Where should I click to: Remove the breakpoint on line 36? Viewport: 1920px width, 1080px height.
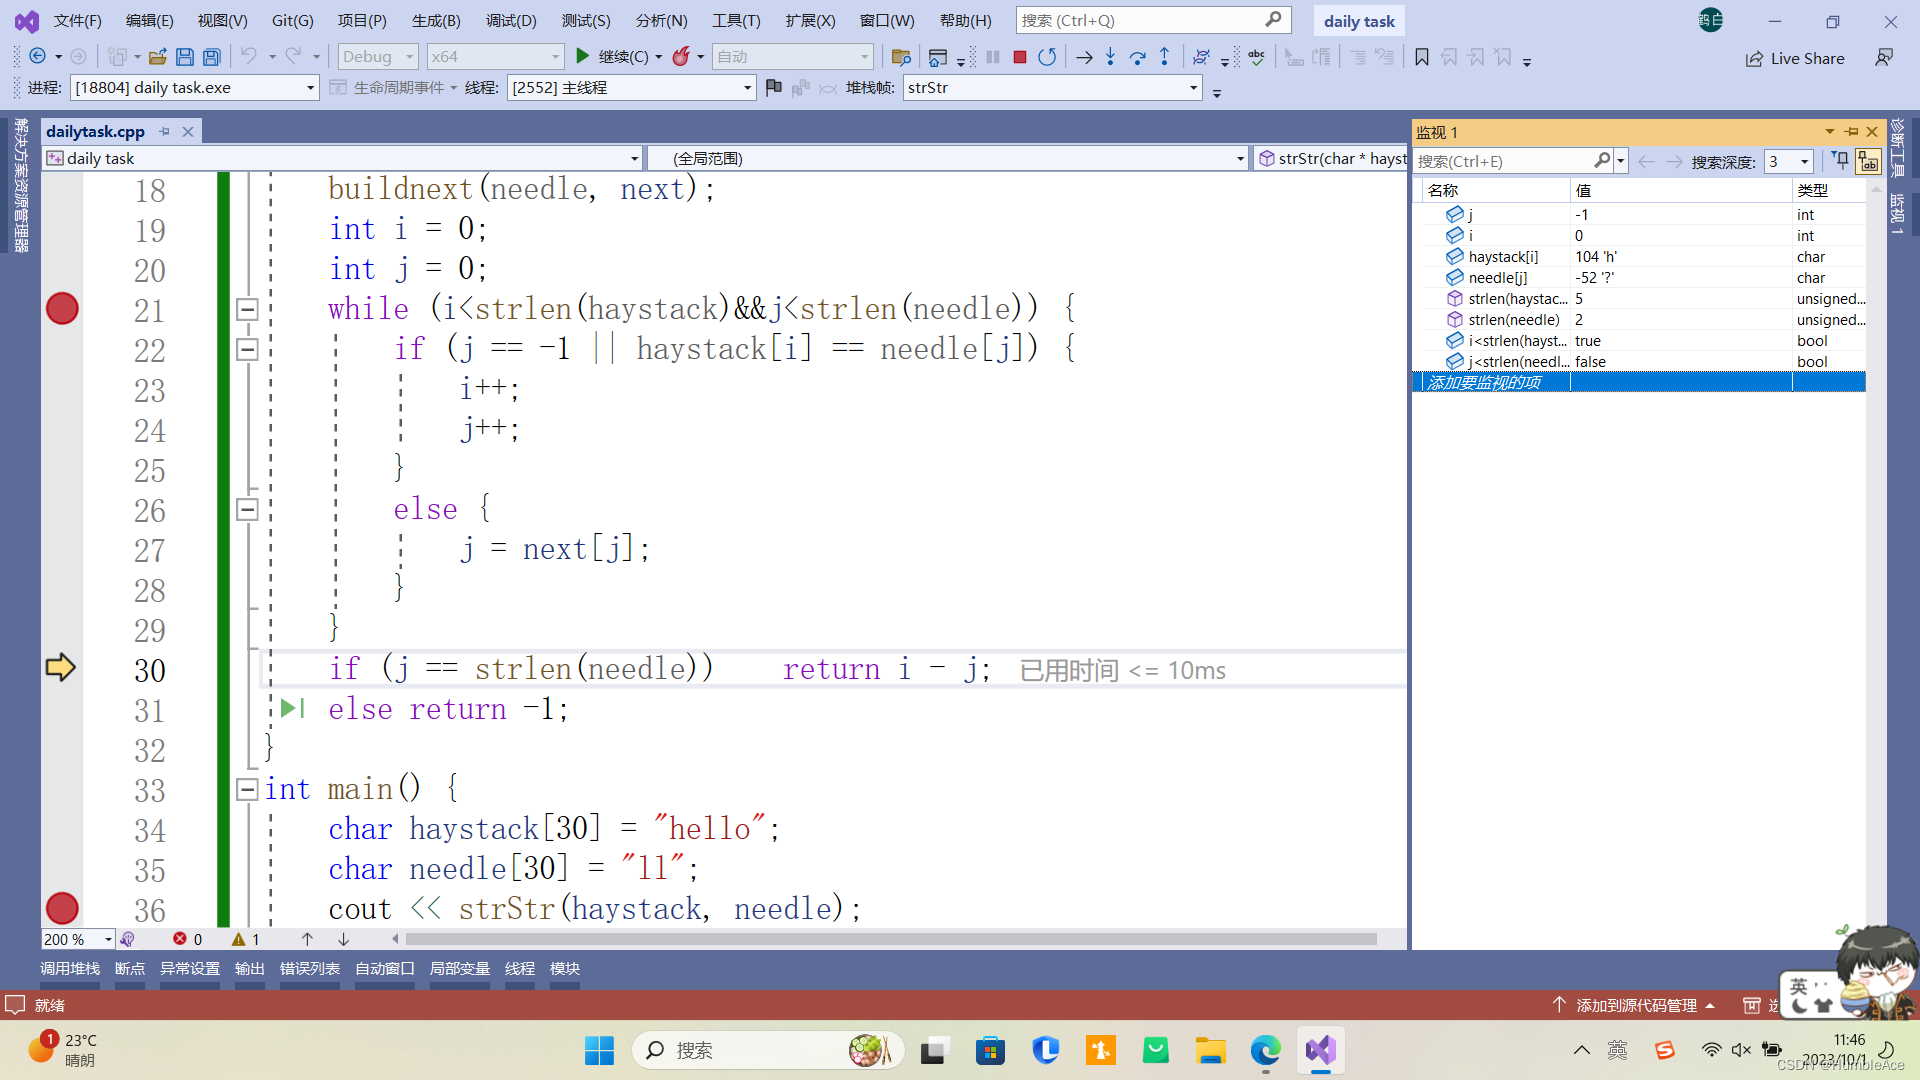[x=62, y=908]
